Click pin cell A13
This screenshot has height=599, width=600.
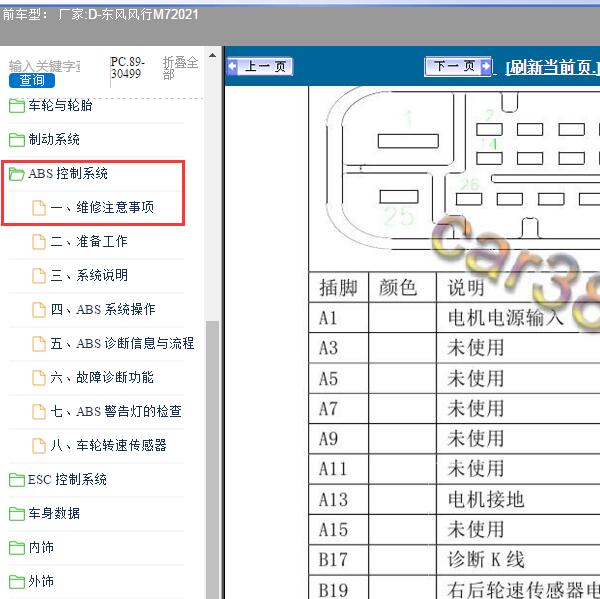(x=338, y=499)
